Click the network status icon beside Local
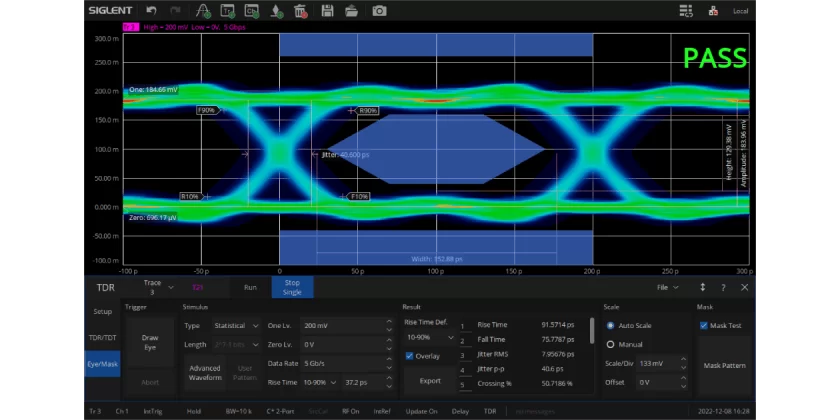The height and width of the screenshot is (420, 840). click(x=713, y=11)
